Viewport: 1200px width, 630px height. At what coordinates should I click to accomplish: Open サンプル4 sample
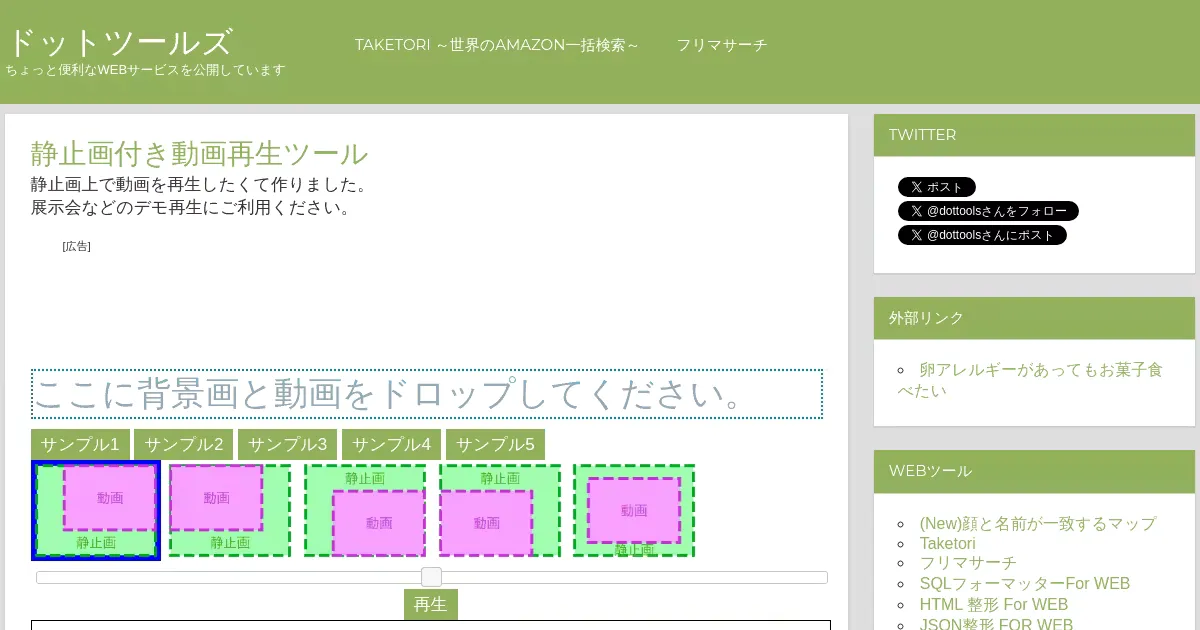pos(391,445)
